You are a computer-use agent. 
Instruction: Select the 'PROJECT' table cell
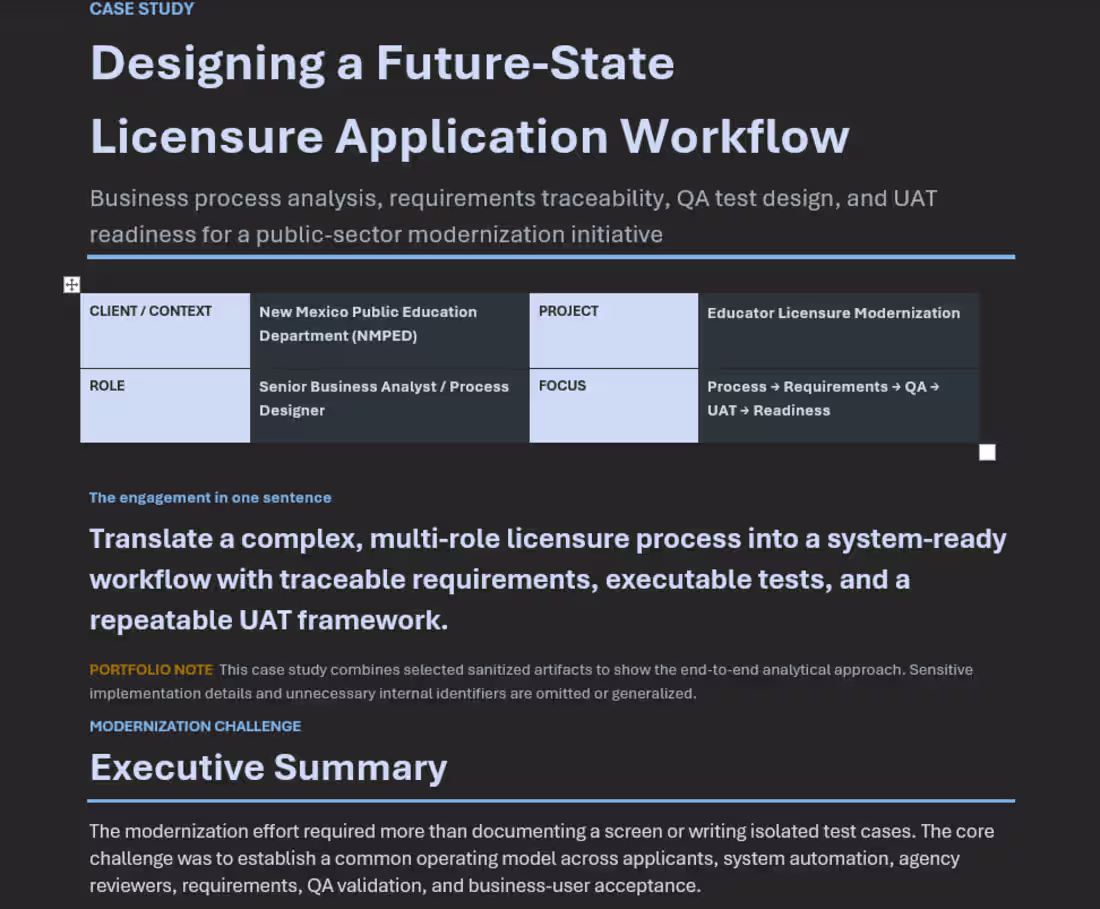point(614,330)
